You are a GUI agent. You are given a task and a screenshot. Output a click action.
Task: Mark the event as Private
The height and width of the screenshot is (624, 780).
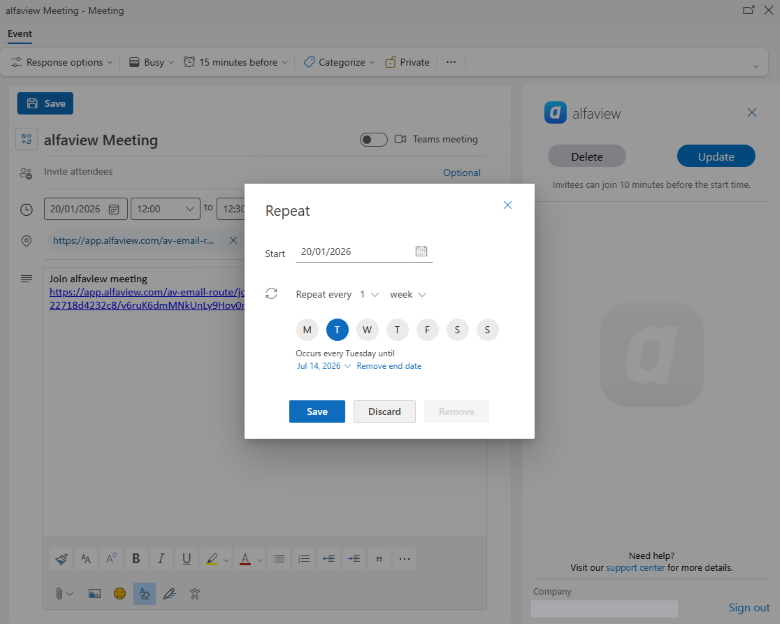click(407, 62)
